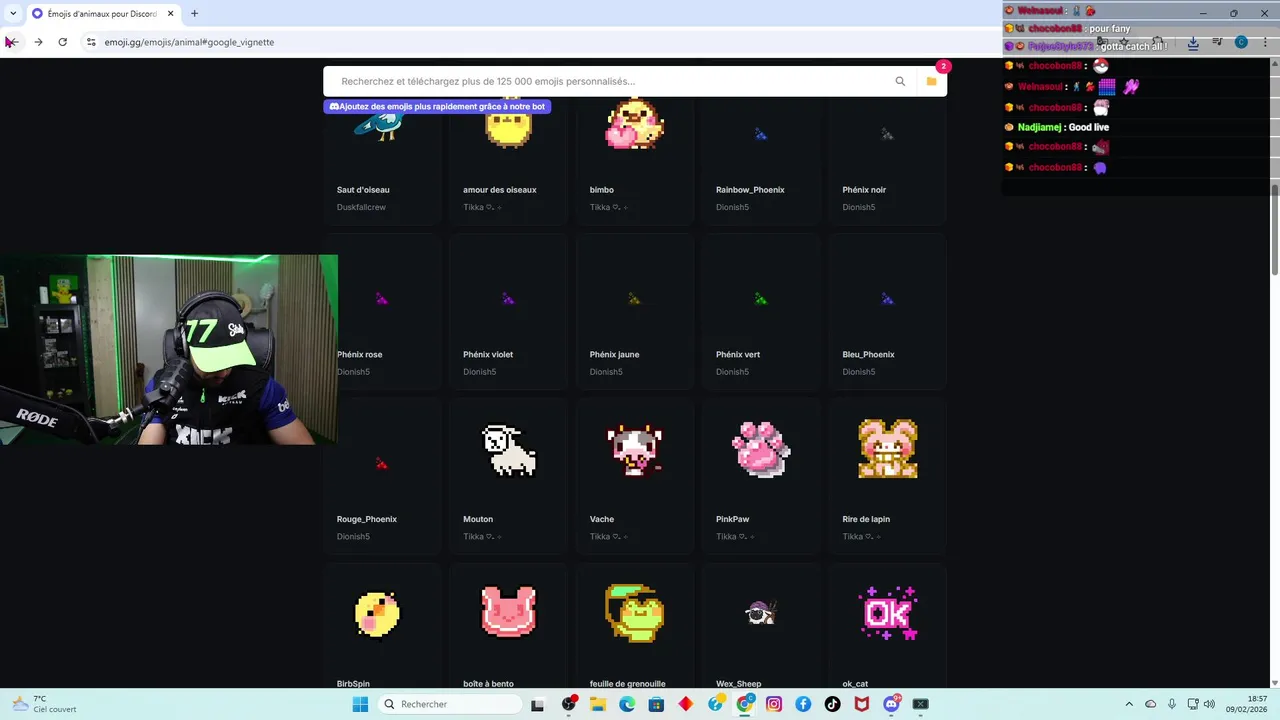
Task: Select the Vache cow emoji image
Action: click(x=635, y=449)
